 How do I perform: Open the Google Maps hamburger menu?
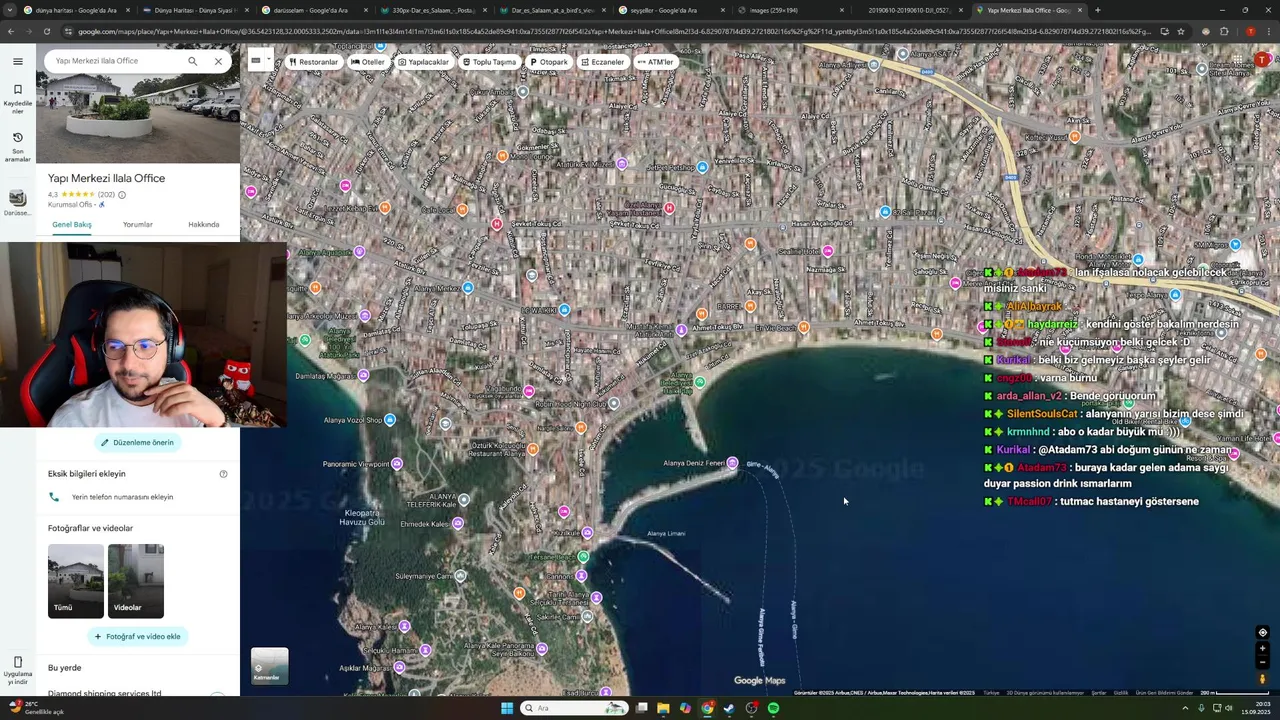[x=17, y=61]
